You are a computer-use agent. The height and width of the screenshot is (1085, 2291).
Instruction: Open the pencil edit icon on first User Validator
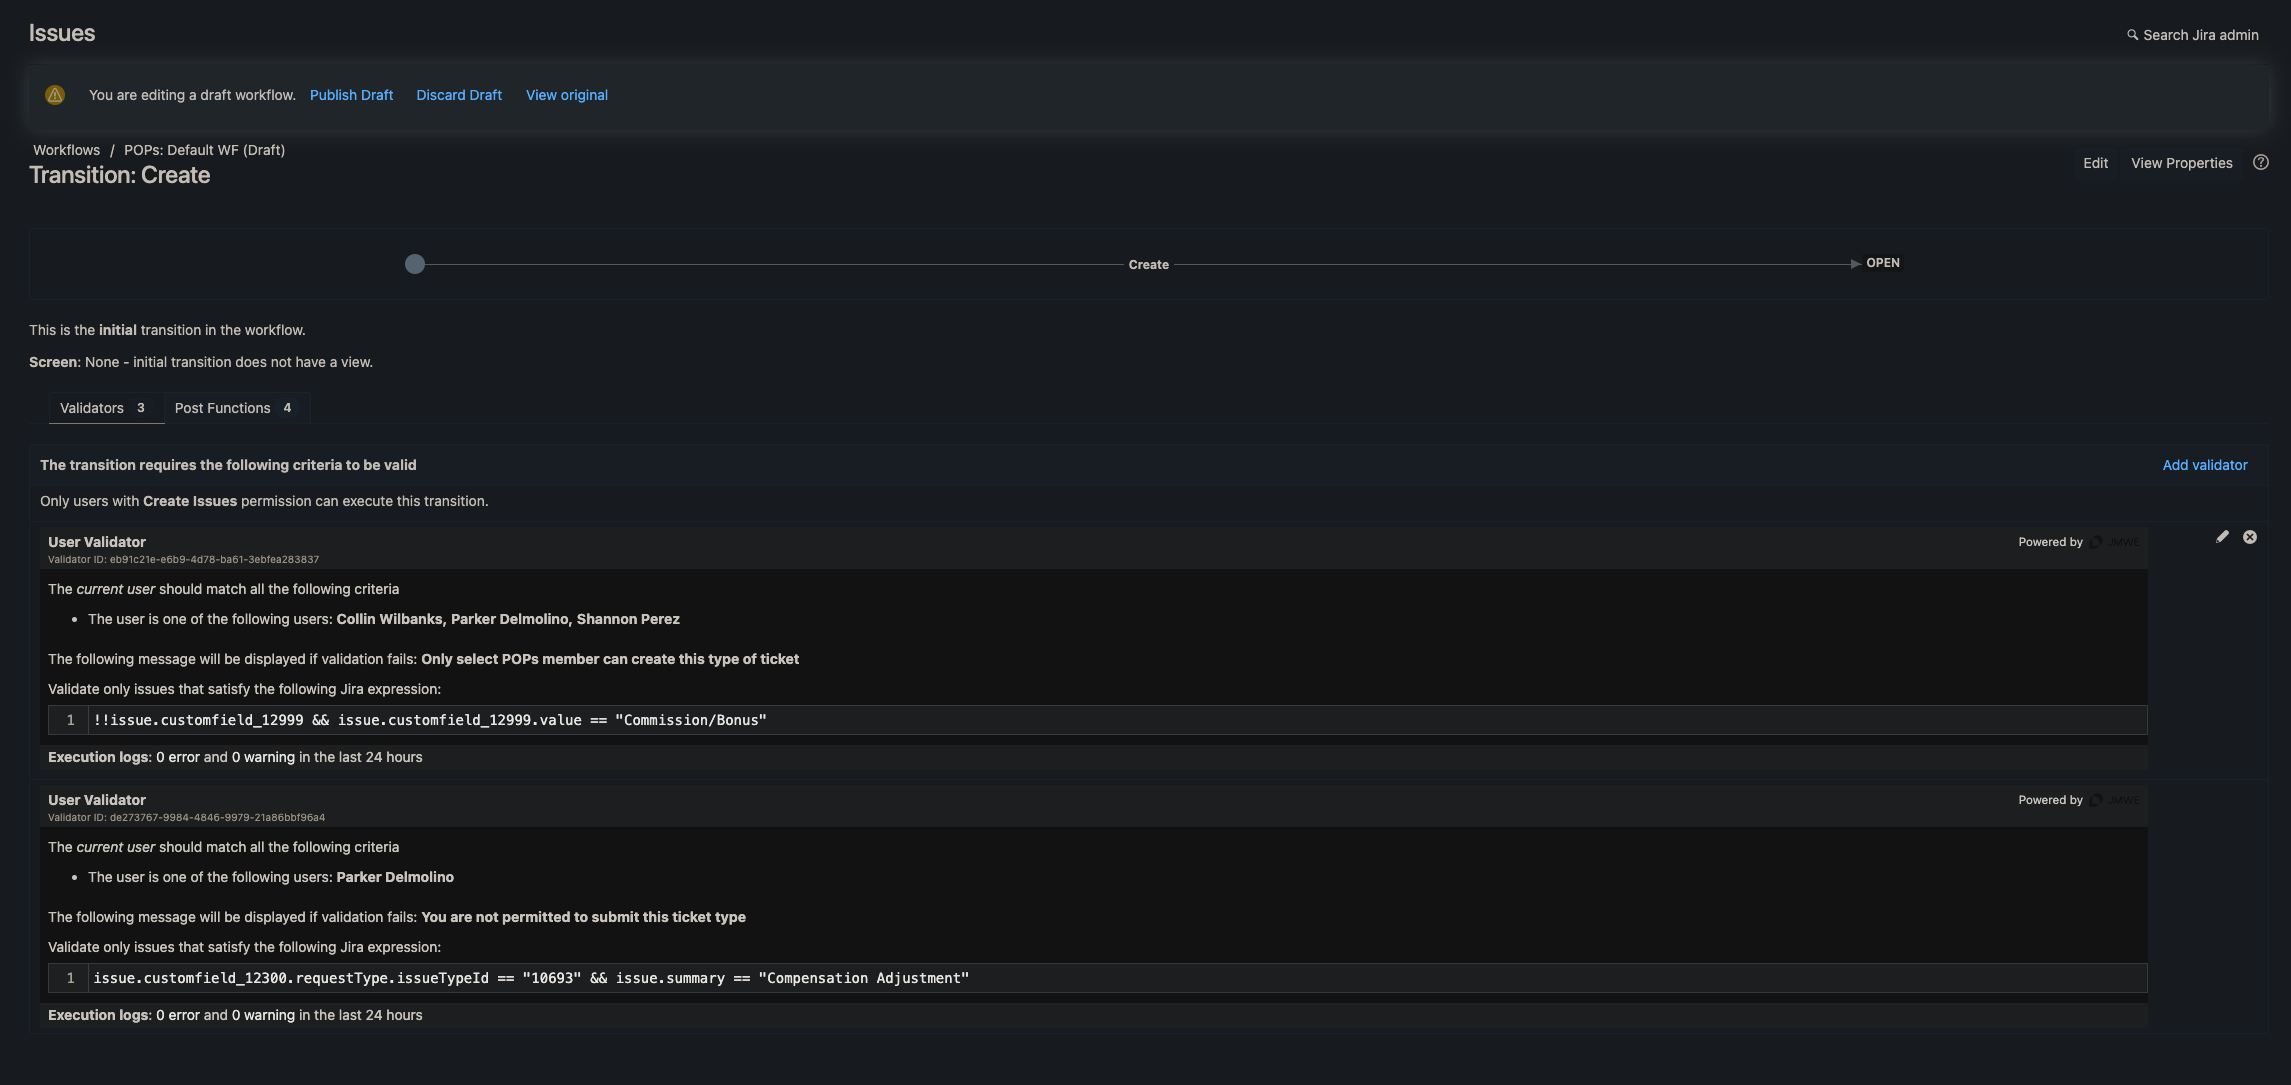click(x=2223, y=537)
